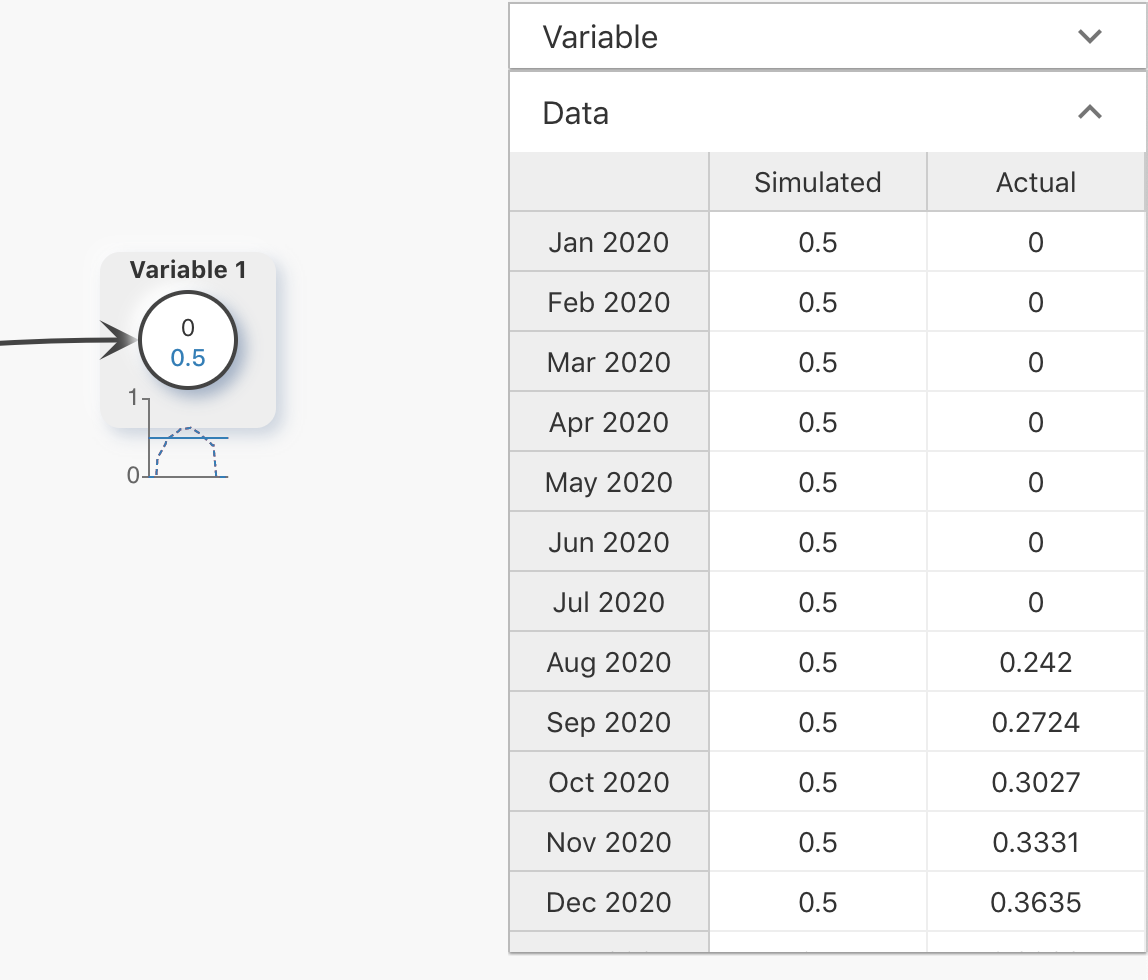Click the Actual cell for Apr 2020
The image size is (1148, 980).
(x=1035, y=422)
